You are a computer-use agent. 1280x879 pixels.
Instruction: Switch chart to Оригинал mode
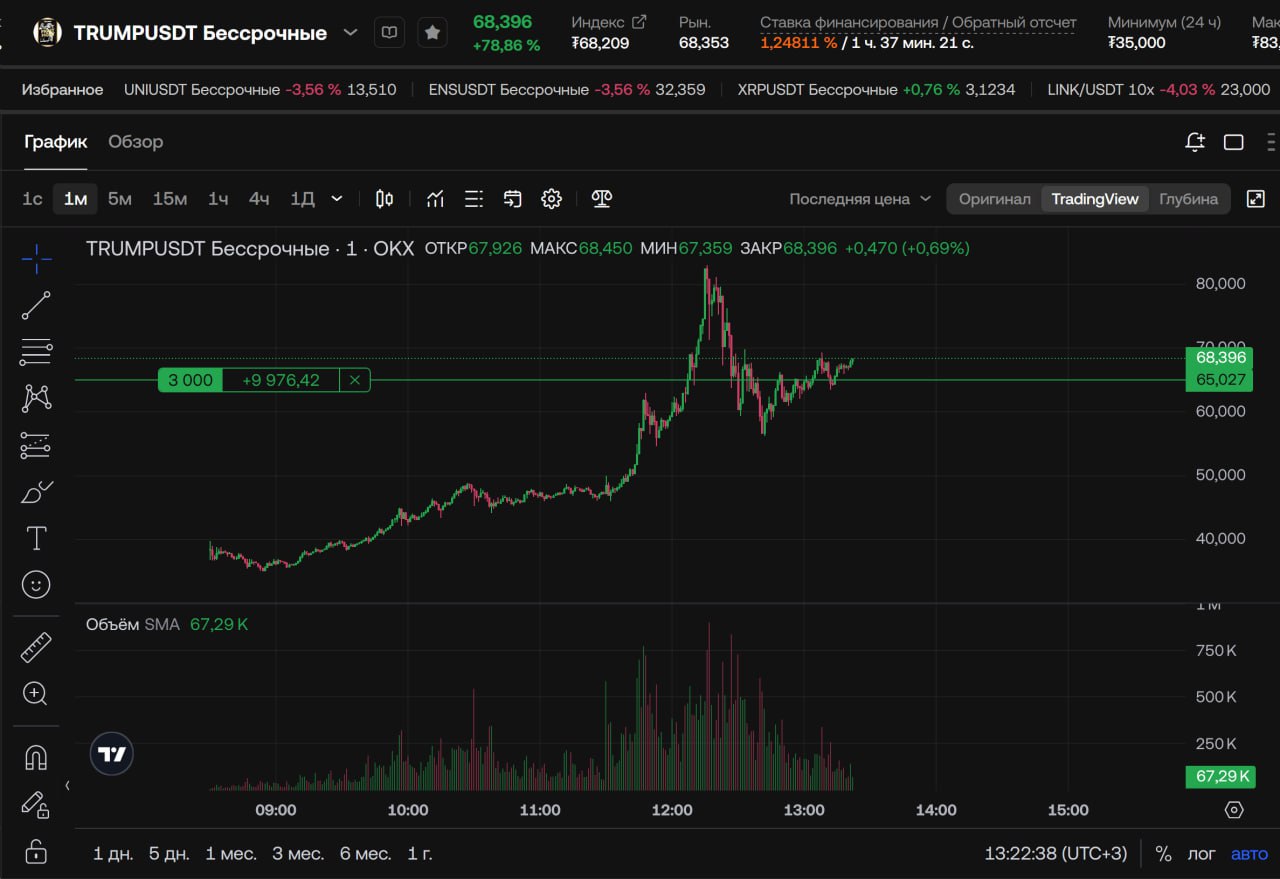coord(994,199)
